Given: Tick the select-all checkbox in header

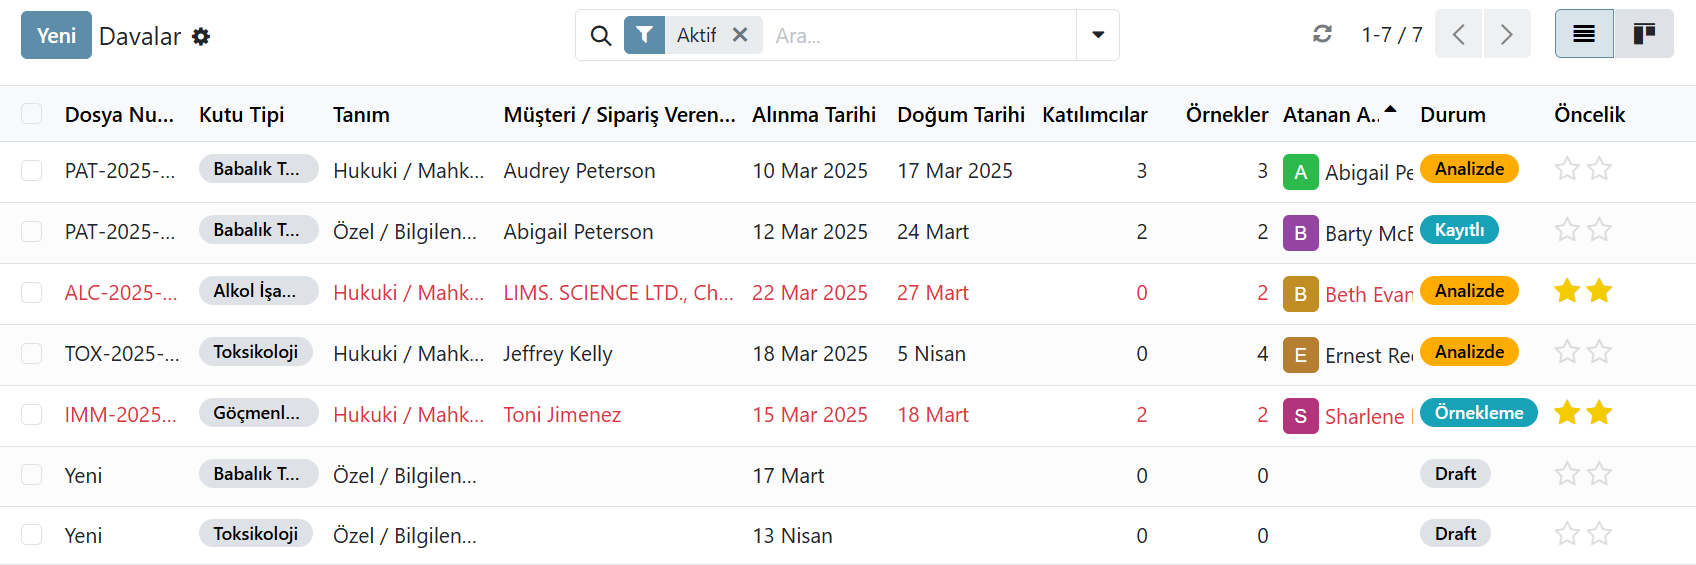Looking at the screenshot, I should coord(32,114).
